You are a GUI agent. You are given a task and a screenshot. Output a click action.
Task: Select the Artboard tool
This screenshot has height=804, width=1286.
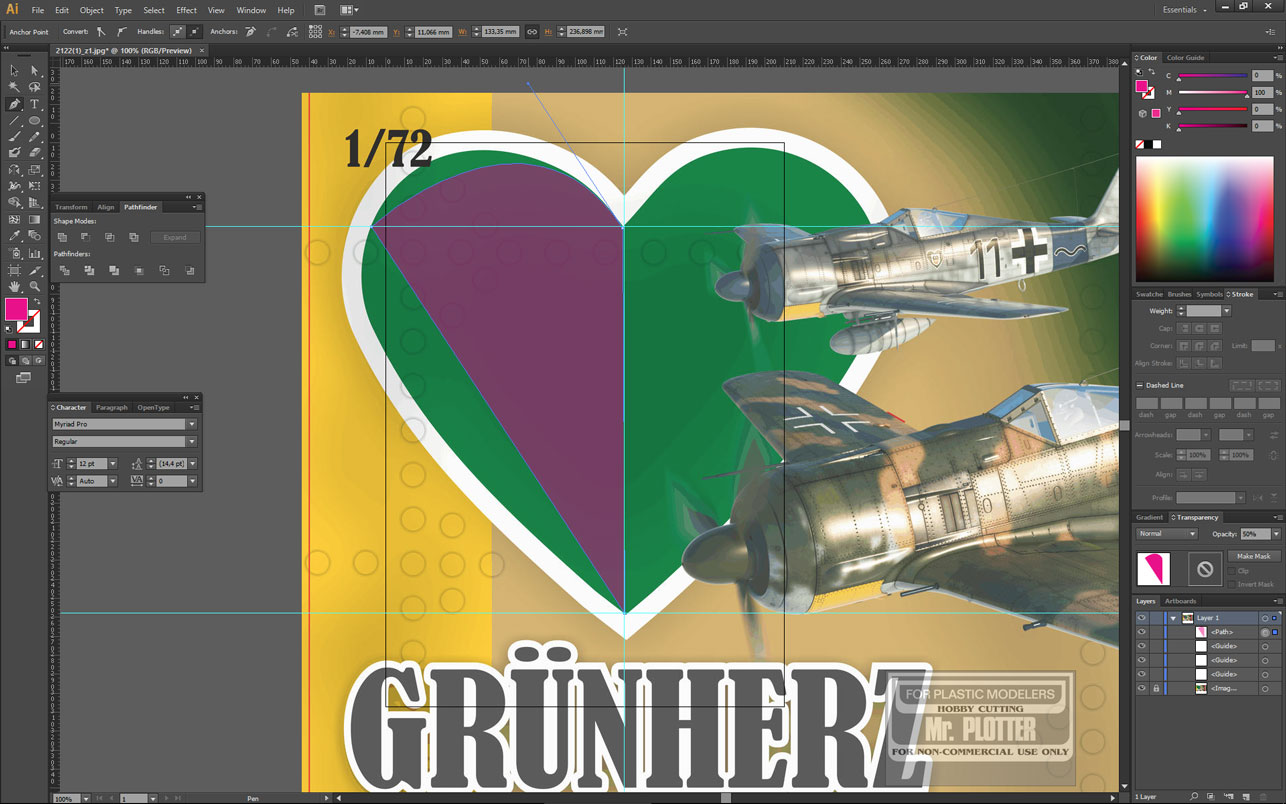(14, 269)
